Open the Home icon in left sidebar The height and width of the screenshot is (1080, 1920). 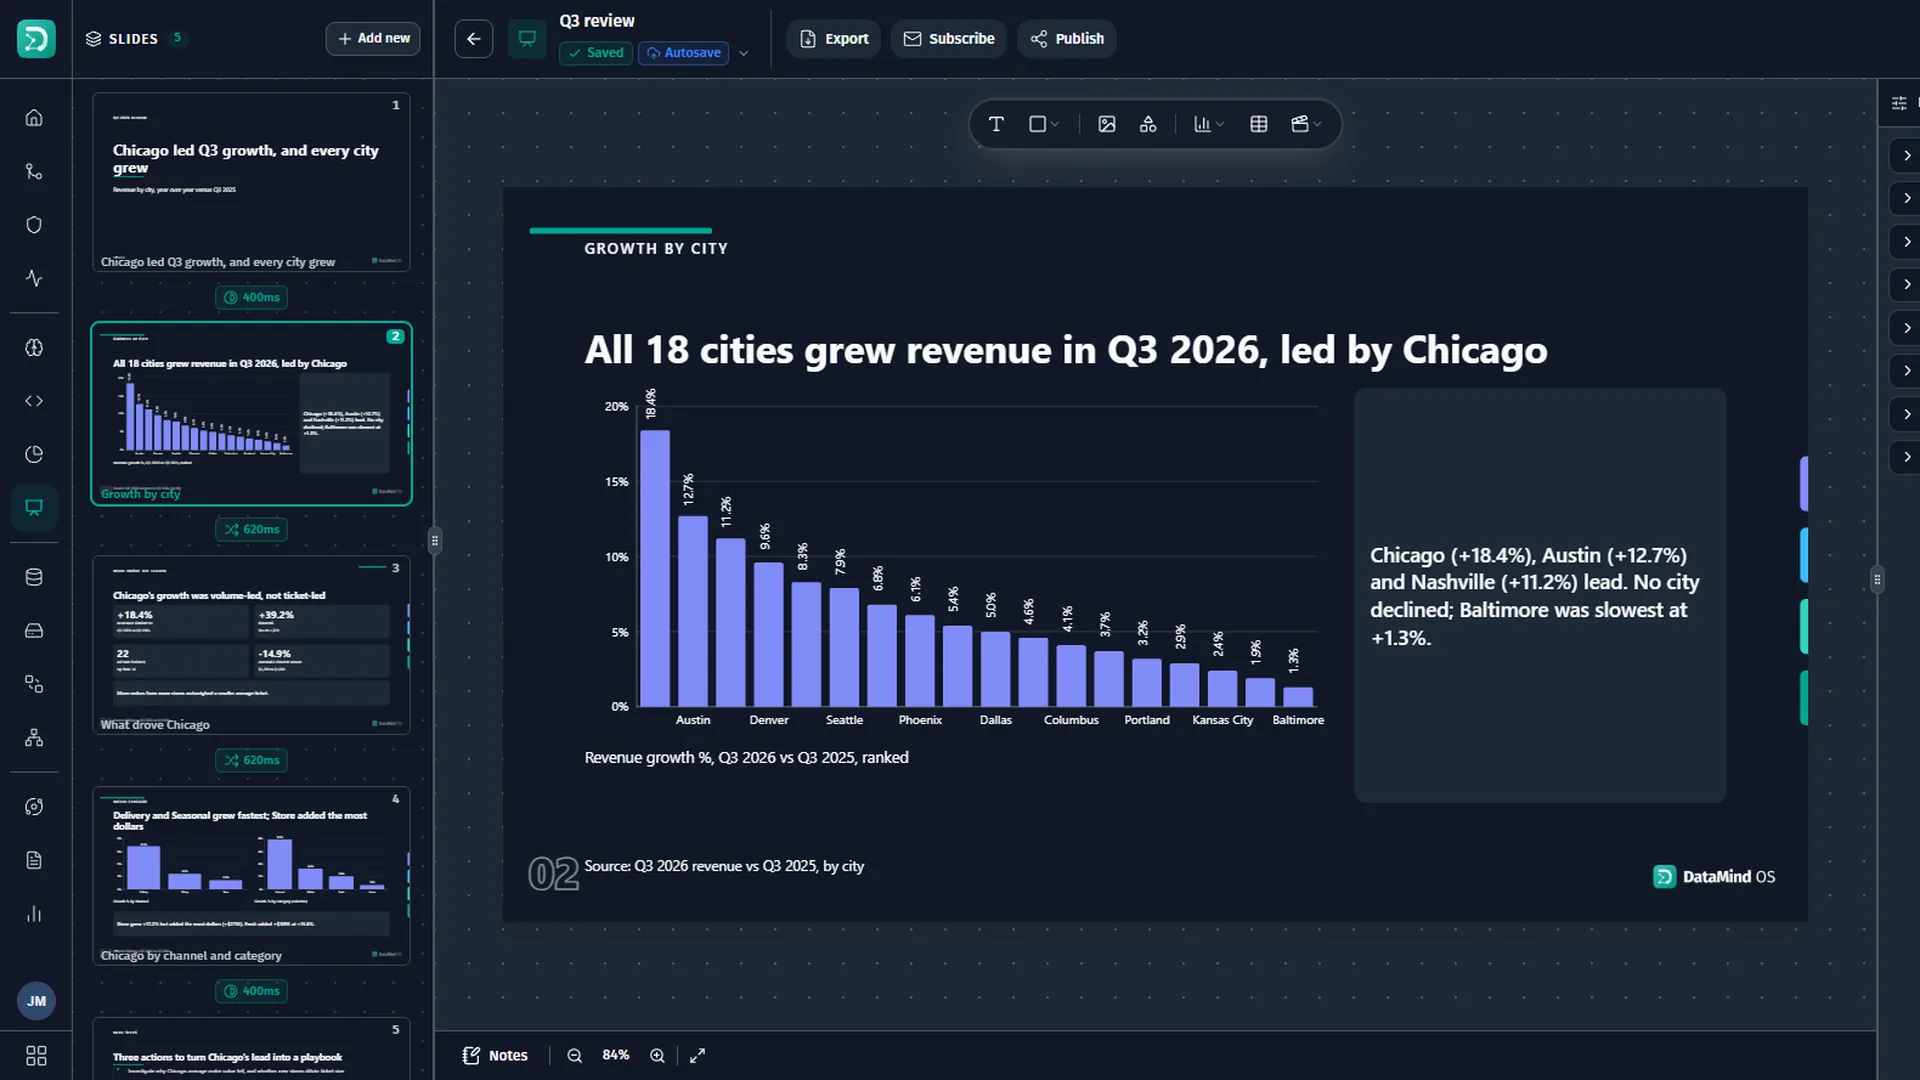click(34, 118)
